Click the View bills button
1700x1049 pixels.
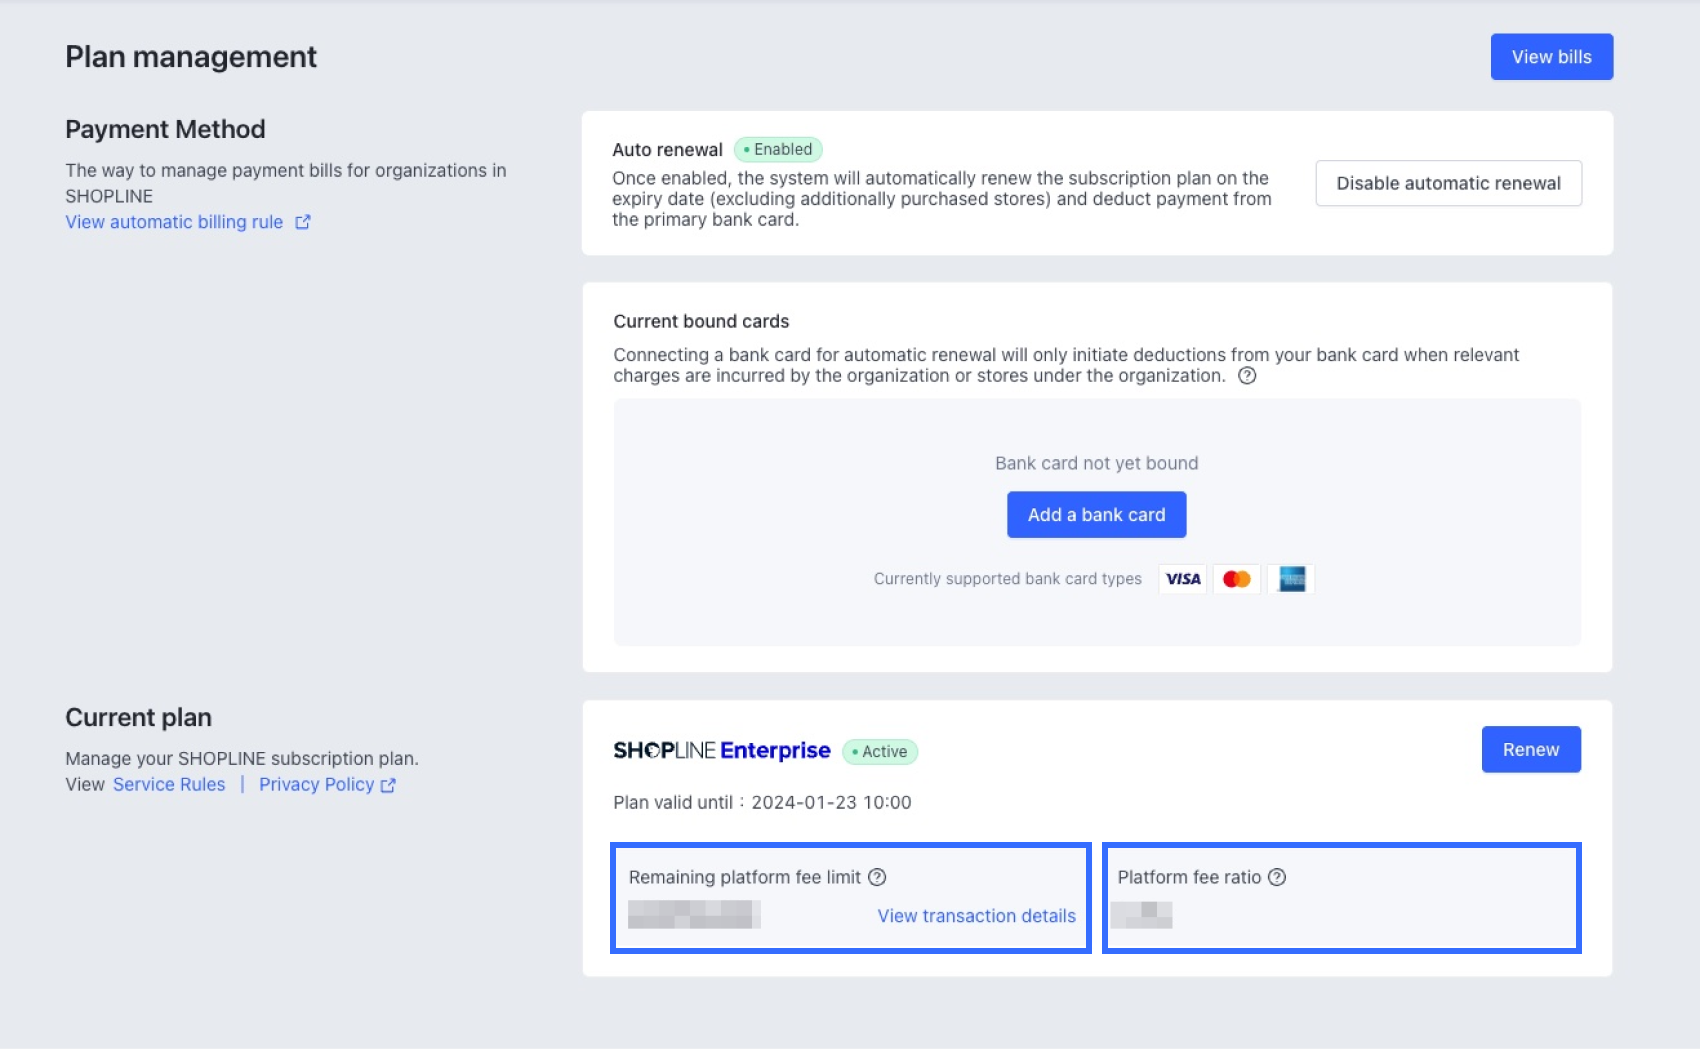click(1551, 57)
